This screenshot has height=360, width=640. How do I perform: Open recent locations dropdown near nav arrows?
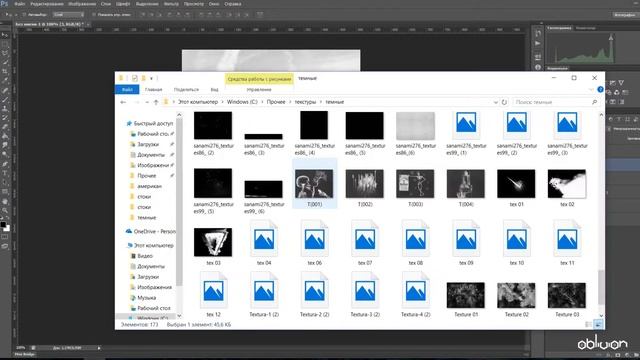147,102
